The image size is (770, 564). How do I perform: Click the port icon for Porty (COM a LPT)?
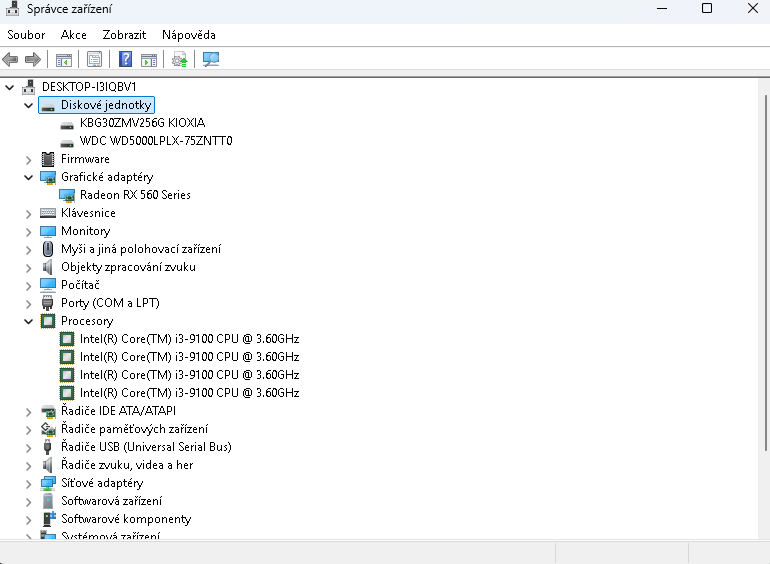tap(48, 303)
